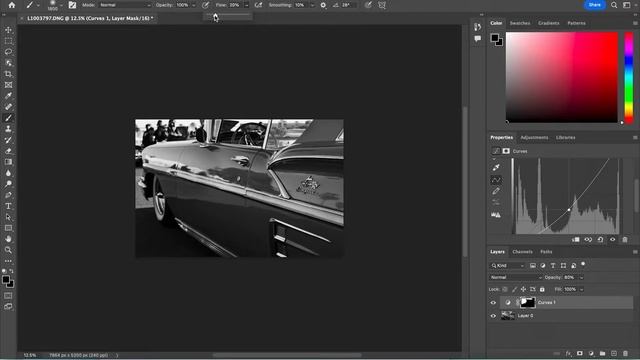
Task: Open the brush Mode dropdown
Action: (124, 5)
